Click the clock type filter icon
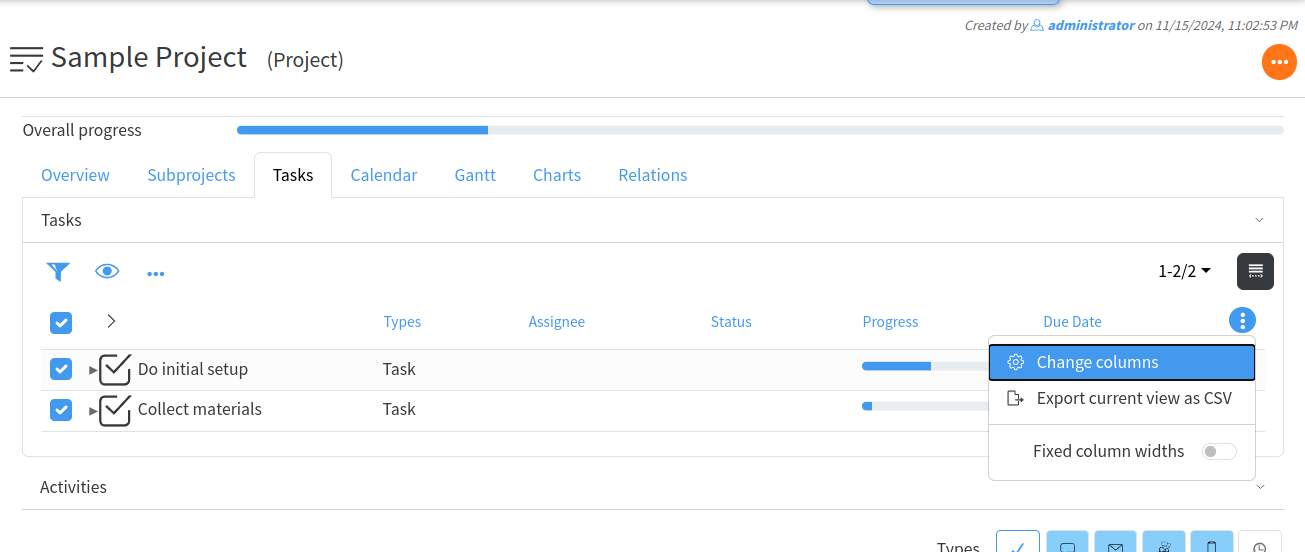Viewport: 1305px width, 552px height. point(1259,543)
